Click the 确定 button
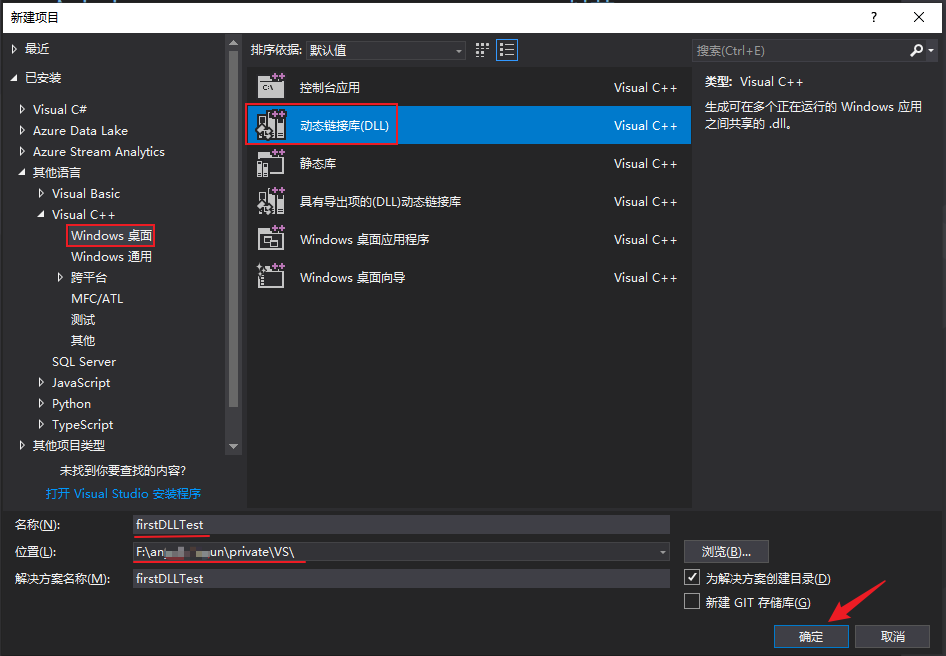This screenshot has width=946, height=656. pos(811,636)
